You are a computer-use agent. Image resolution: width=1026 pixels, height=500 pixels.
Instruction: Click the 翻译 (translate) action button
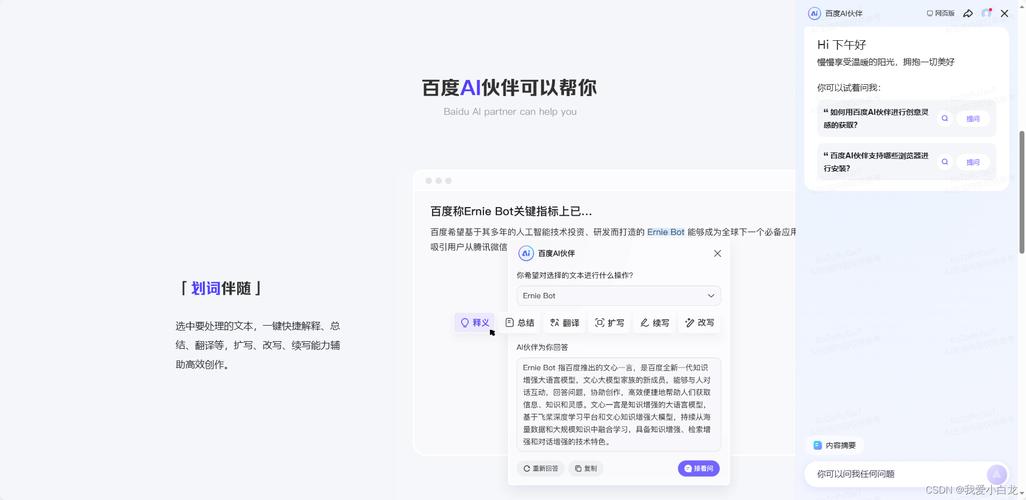click(x=565, y=323)
